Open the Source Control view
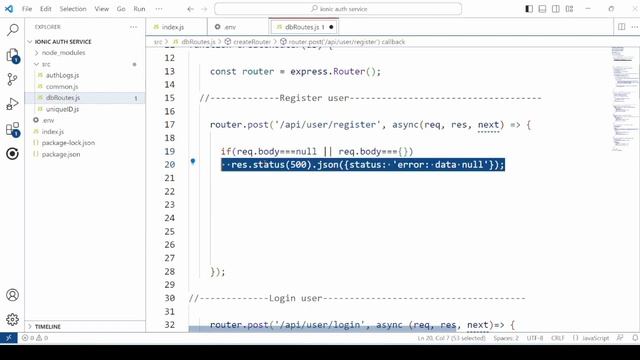 13,79
